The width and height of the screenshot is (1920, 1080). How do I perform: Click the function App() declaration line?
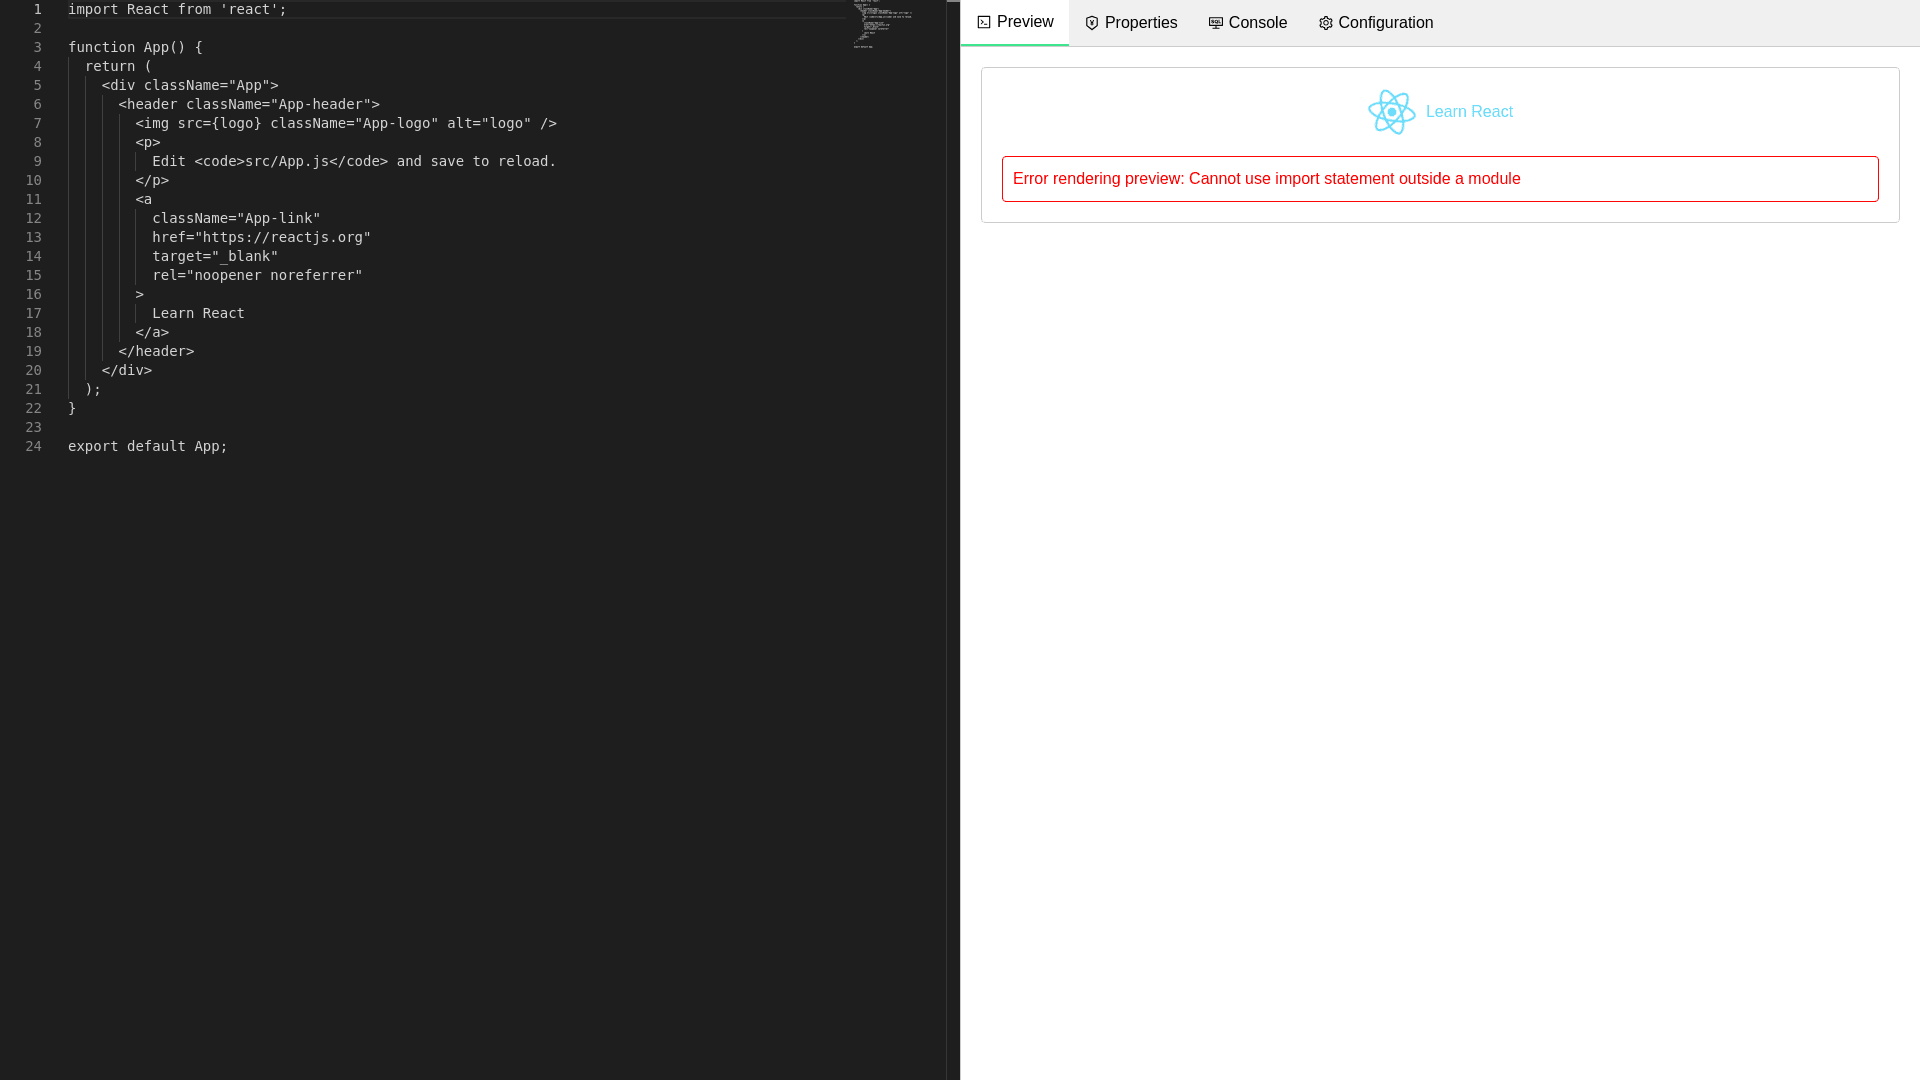(135, 47)
